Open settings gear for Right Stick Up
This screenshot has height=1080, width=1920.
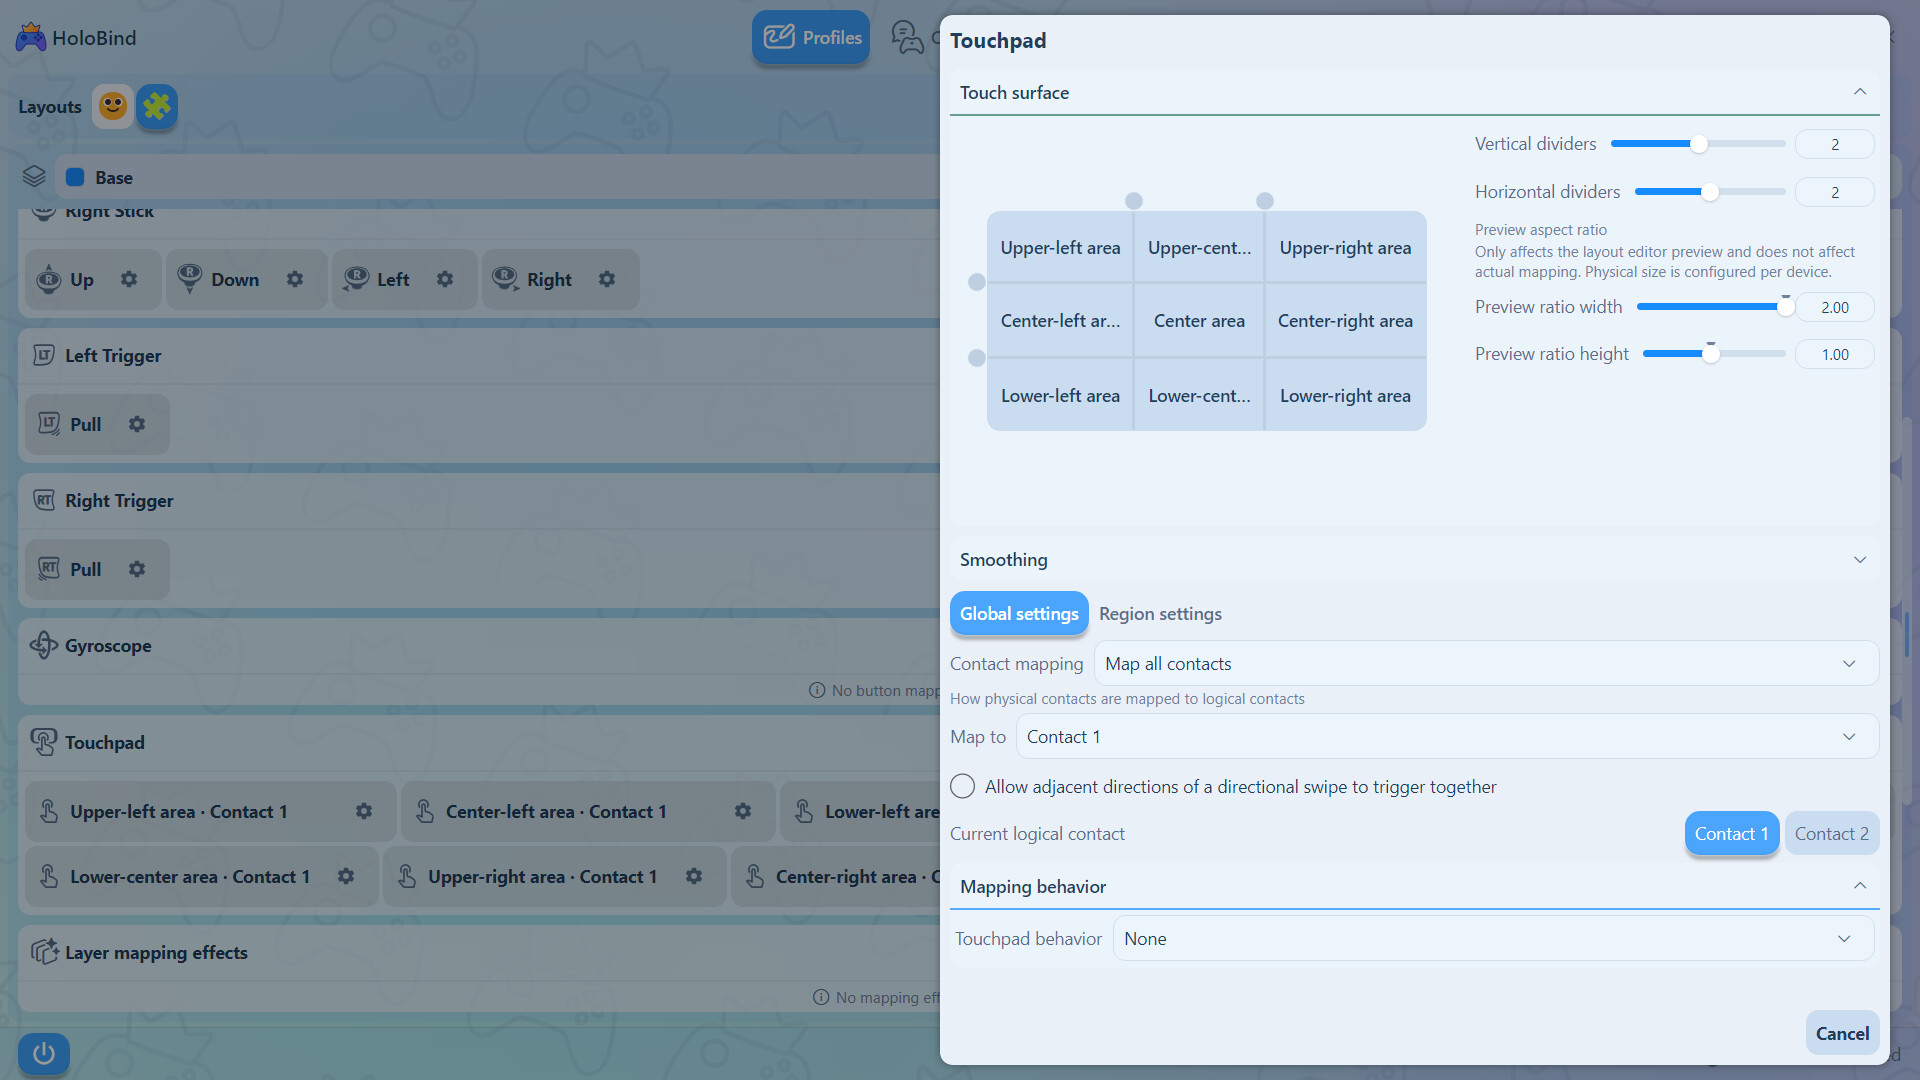129,279
